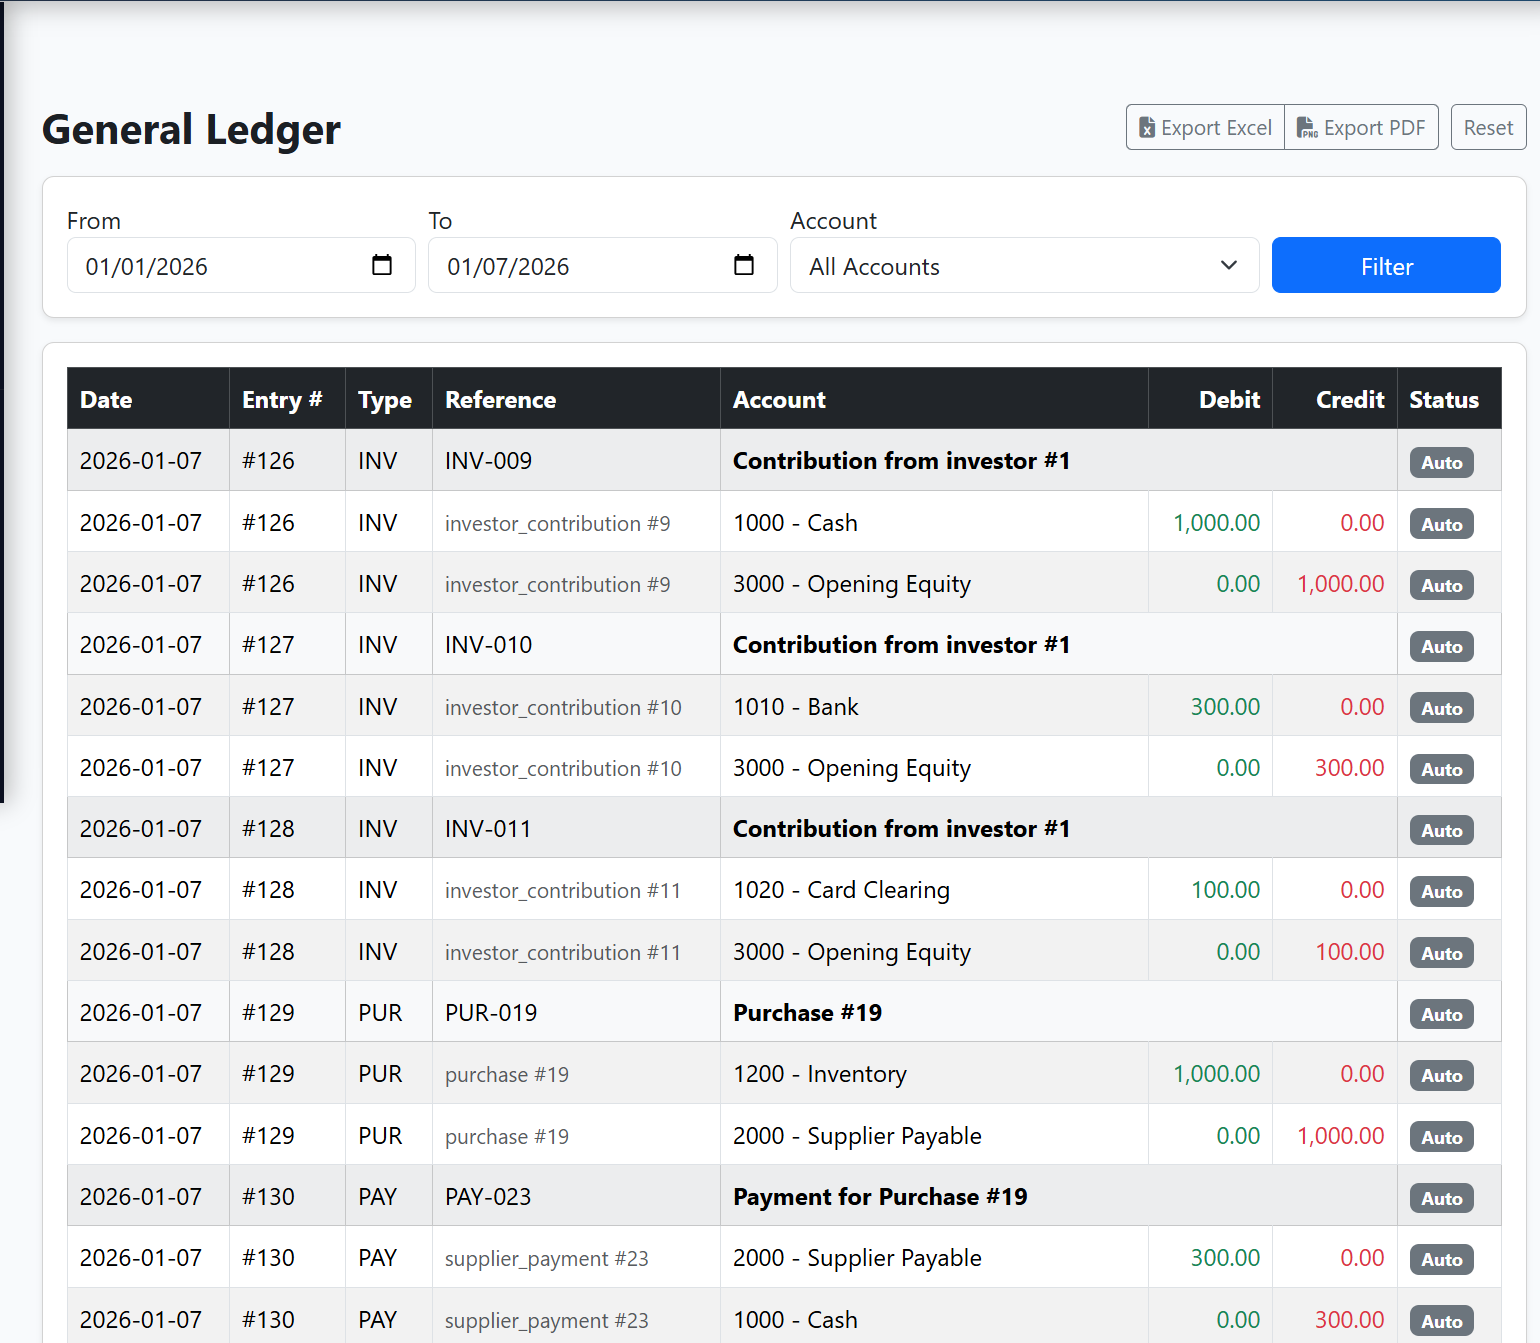1540x1343 pixels.
Task: Click the Export Excel button
Action: click(x=1204, y=127)
